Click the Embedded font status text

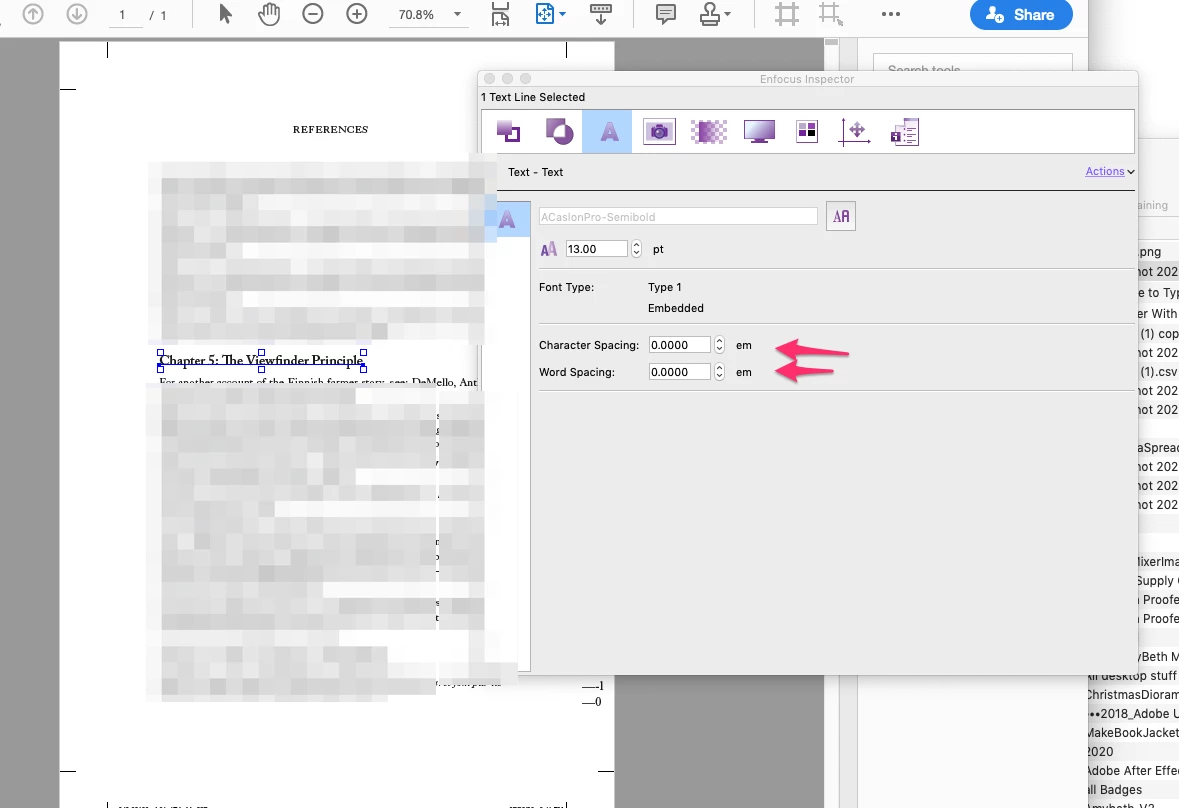[x=675, y=308]
